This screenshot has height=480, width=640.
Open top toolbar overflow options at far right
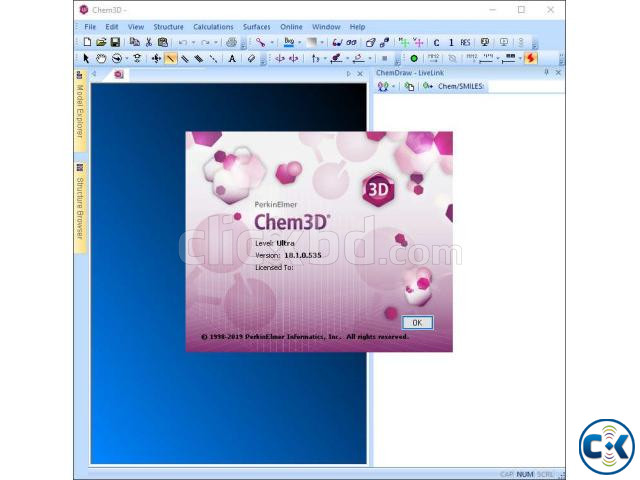[535, 43]
